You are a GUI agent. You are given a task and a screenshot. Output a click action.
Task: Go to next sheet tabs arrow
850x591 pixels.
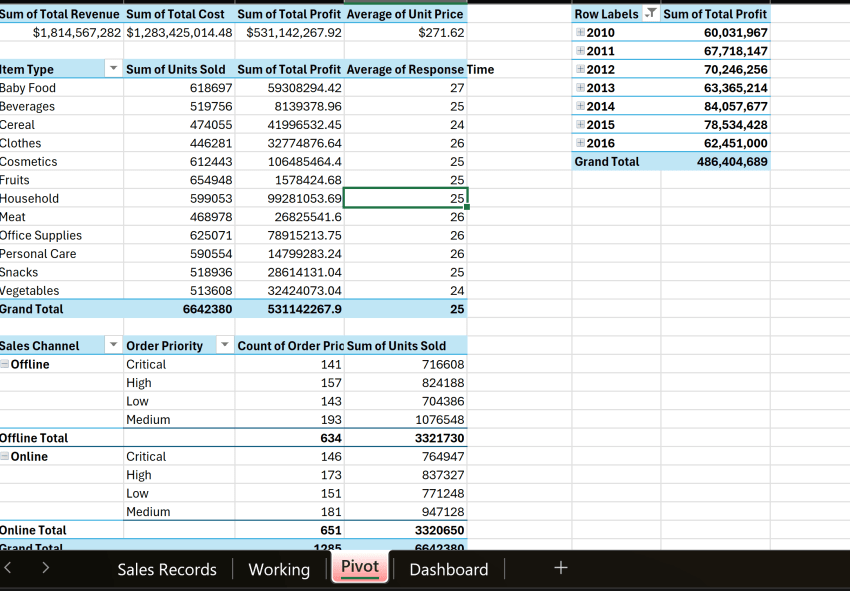46,568
